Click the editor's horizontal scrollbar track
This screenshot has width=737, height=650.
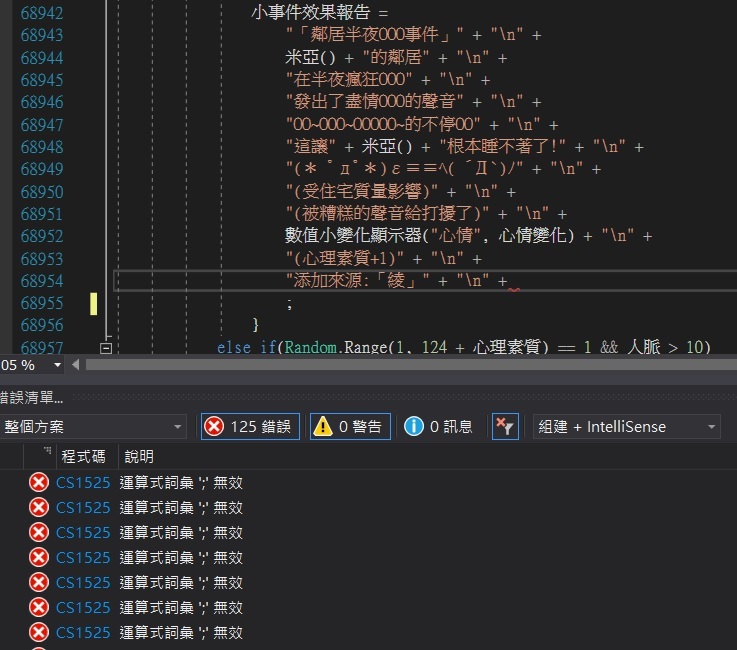click(400, 365)
